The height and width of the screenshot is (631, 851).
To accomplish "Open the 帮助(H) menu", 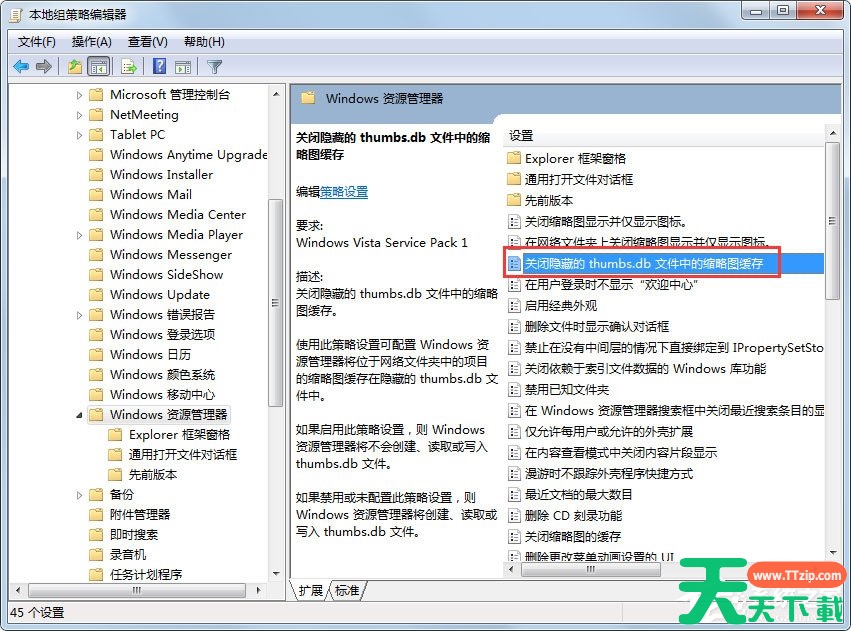I will 204,42.
